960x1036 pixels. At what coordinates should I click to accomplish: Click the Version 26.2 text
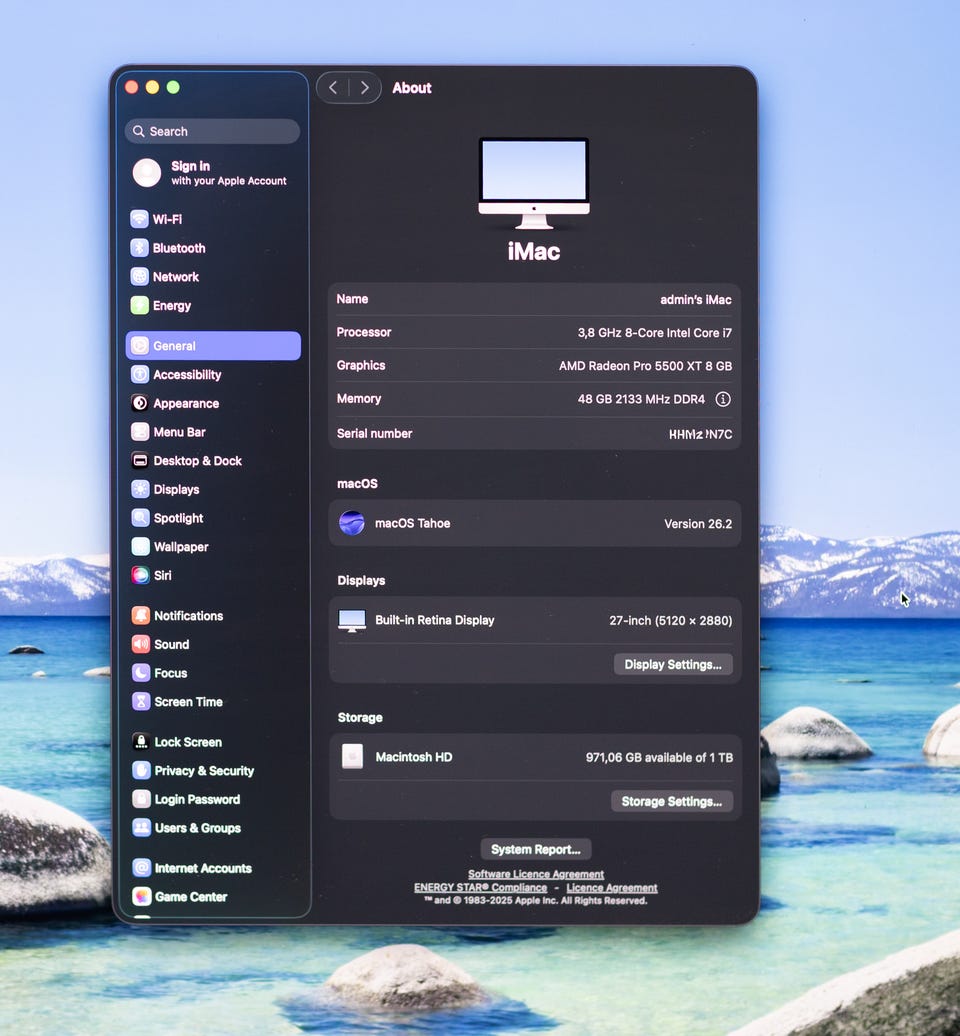tap(698, 524)
